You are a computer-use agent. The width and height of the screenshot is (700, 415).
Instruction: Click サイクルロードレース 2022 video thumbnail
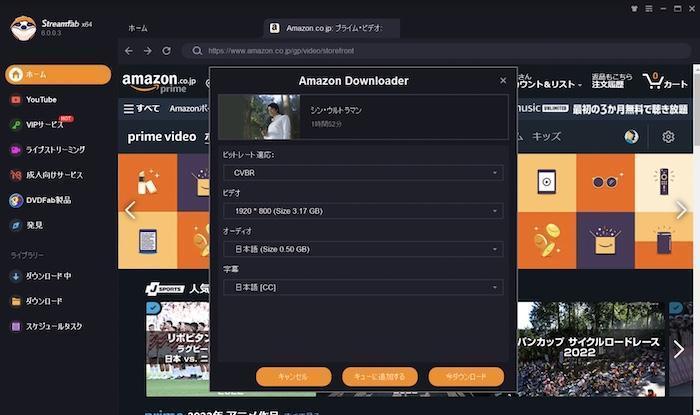[x=591, y=349]
